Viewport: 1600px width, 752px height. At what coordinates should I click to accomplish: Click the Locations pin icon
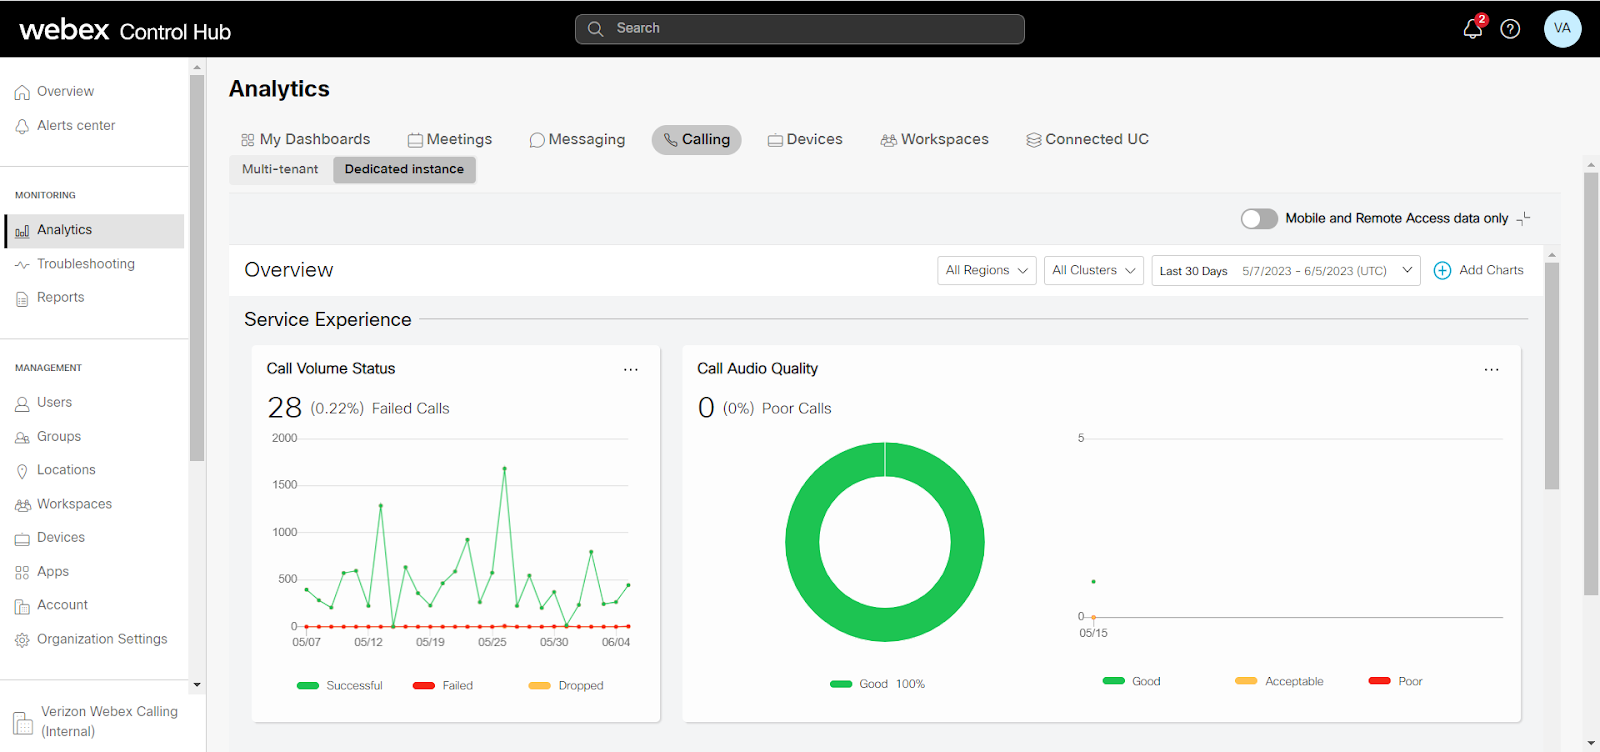[22, 471]
